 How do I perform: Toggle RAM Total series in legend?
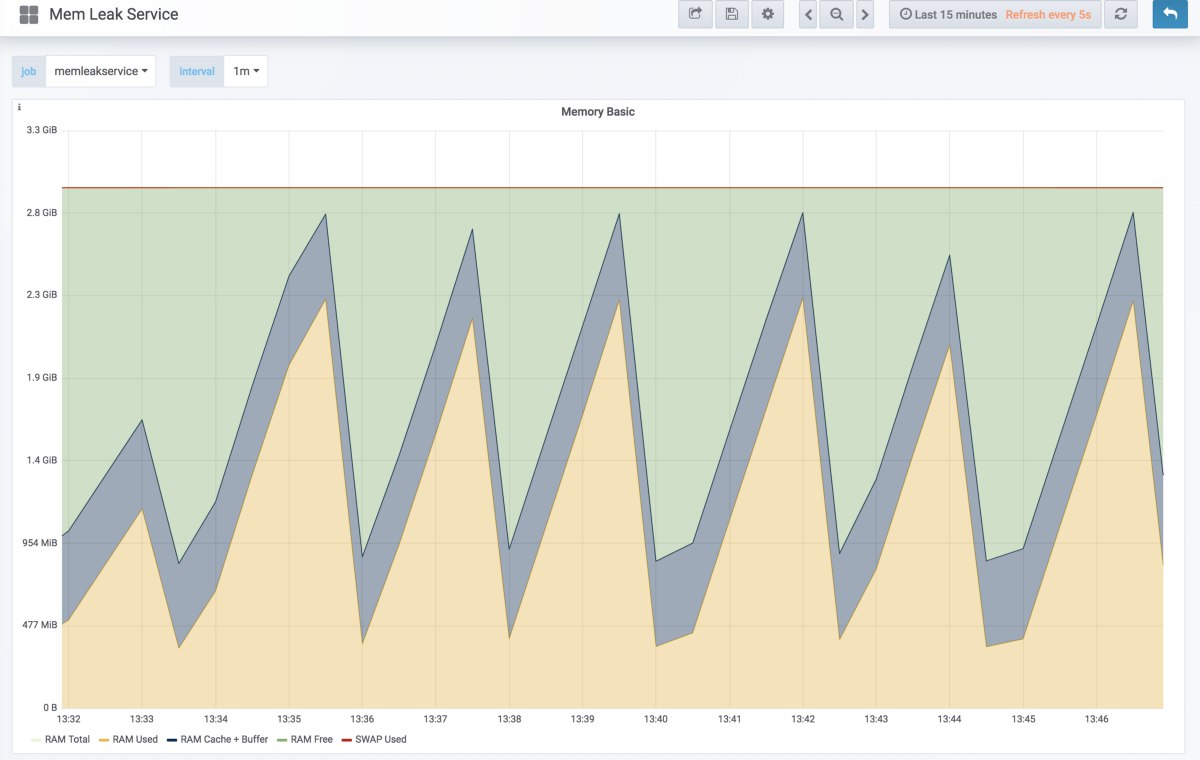(61, 740)
